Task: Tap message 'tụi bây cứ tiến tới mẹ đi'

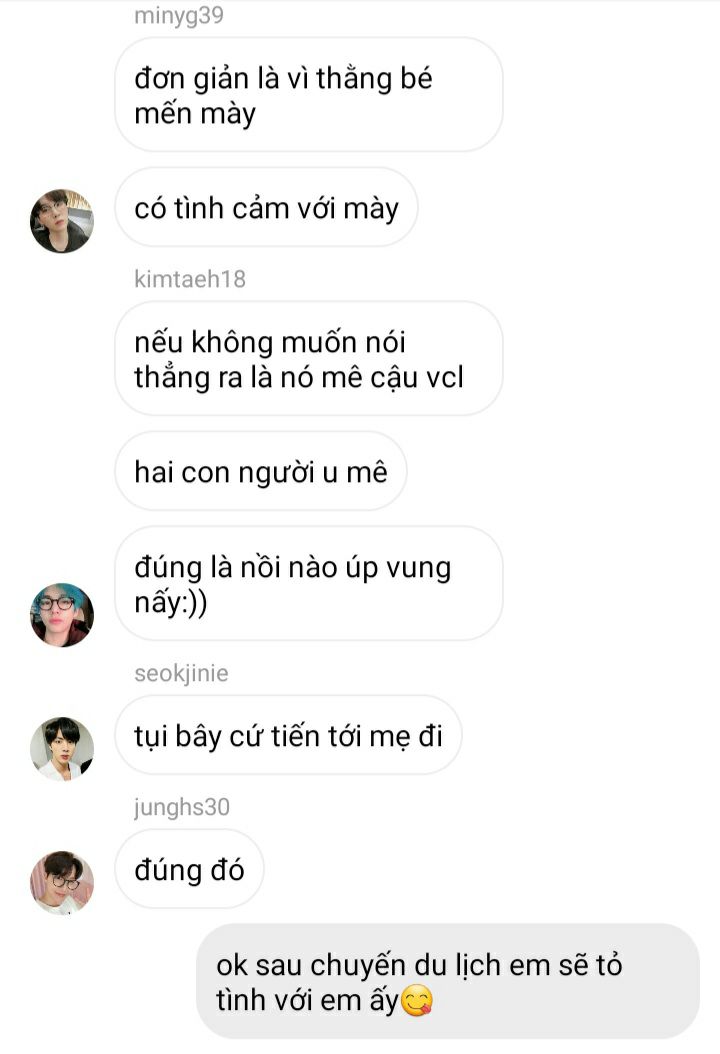Action: [288, 736]
